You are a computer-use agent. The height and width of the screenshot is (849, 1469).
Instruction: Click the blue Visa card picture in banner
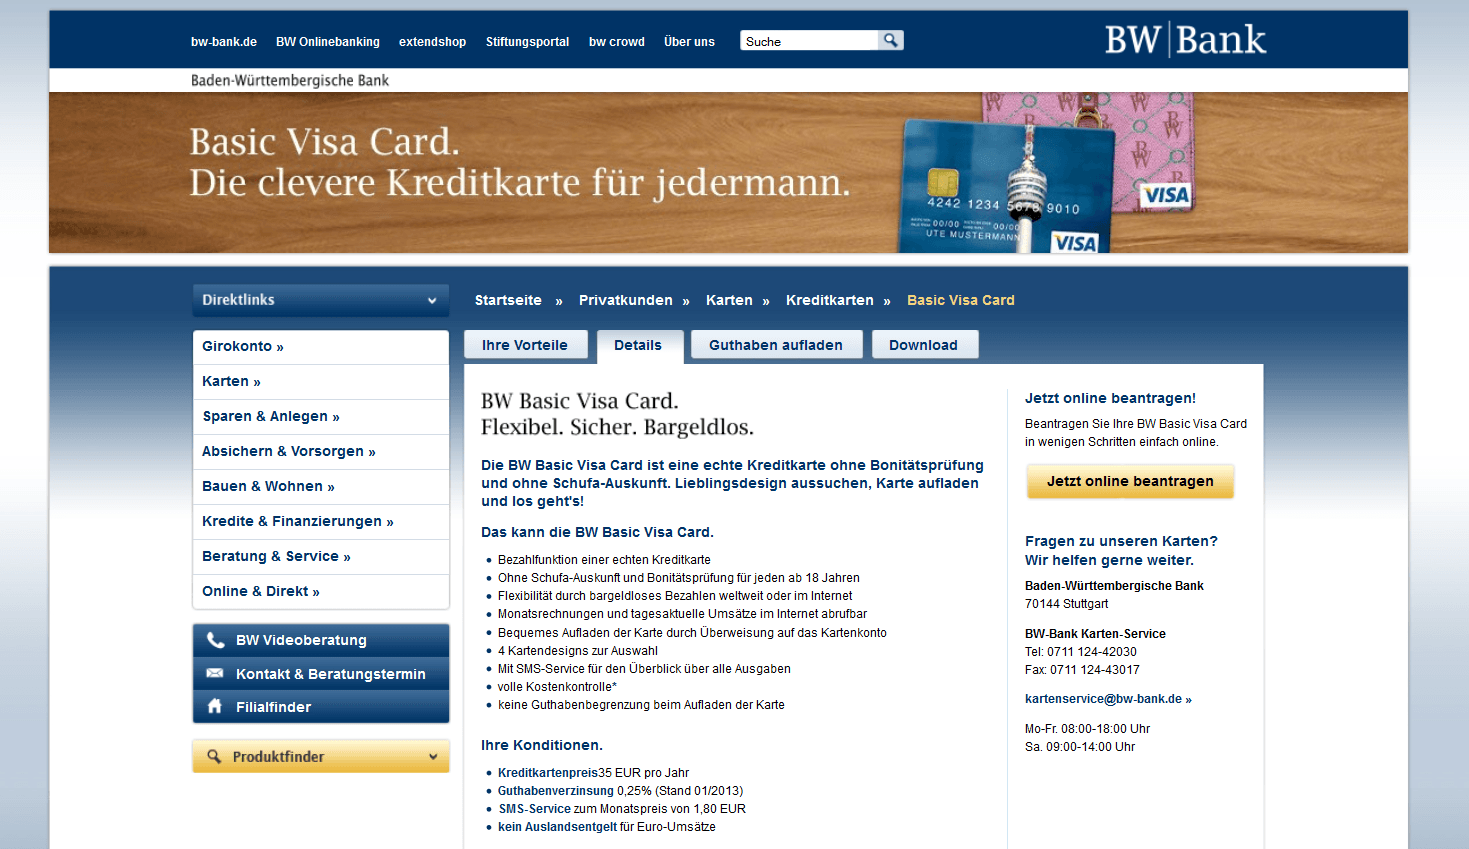click(1005, 188)
